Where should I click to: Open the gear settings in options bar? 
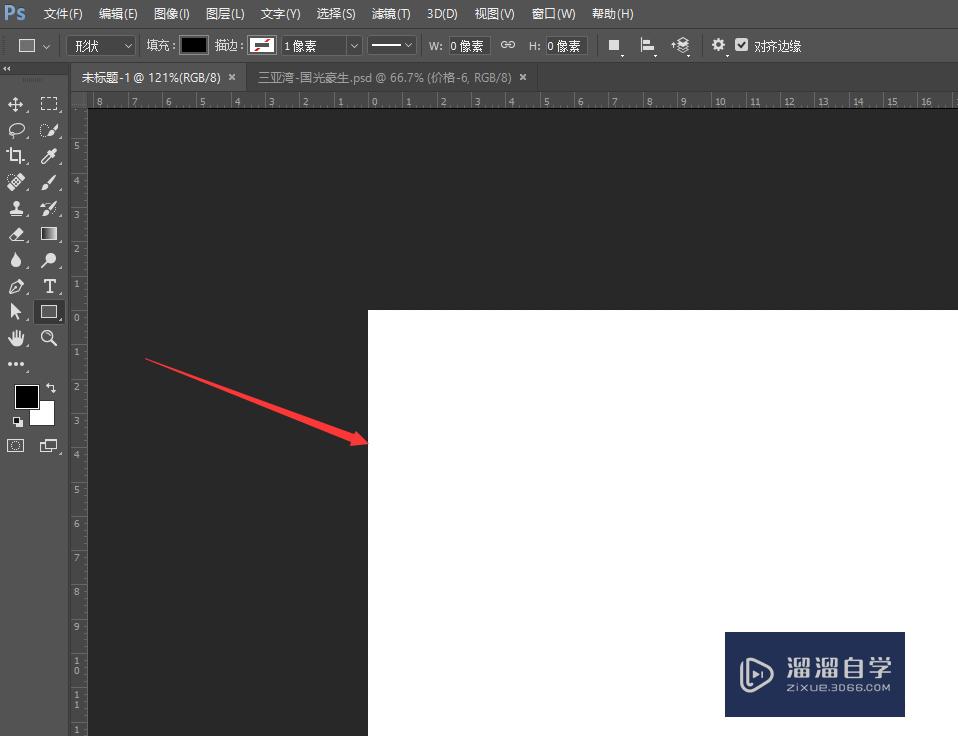point(718,45)
